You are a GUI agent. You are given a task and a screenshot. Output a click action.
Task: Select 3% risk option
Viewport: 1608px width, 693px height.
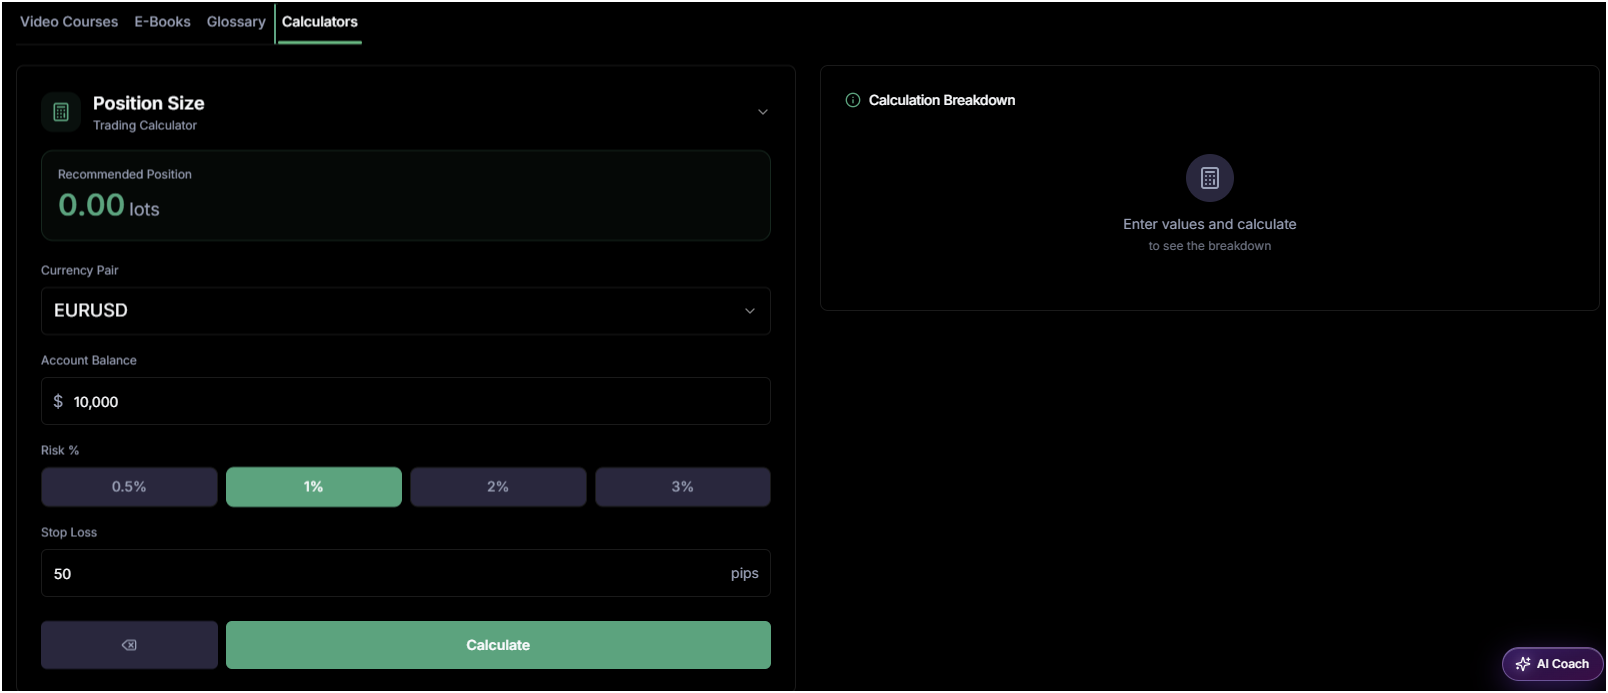[683, 487]
